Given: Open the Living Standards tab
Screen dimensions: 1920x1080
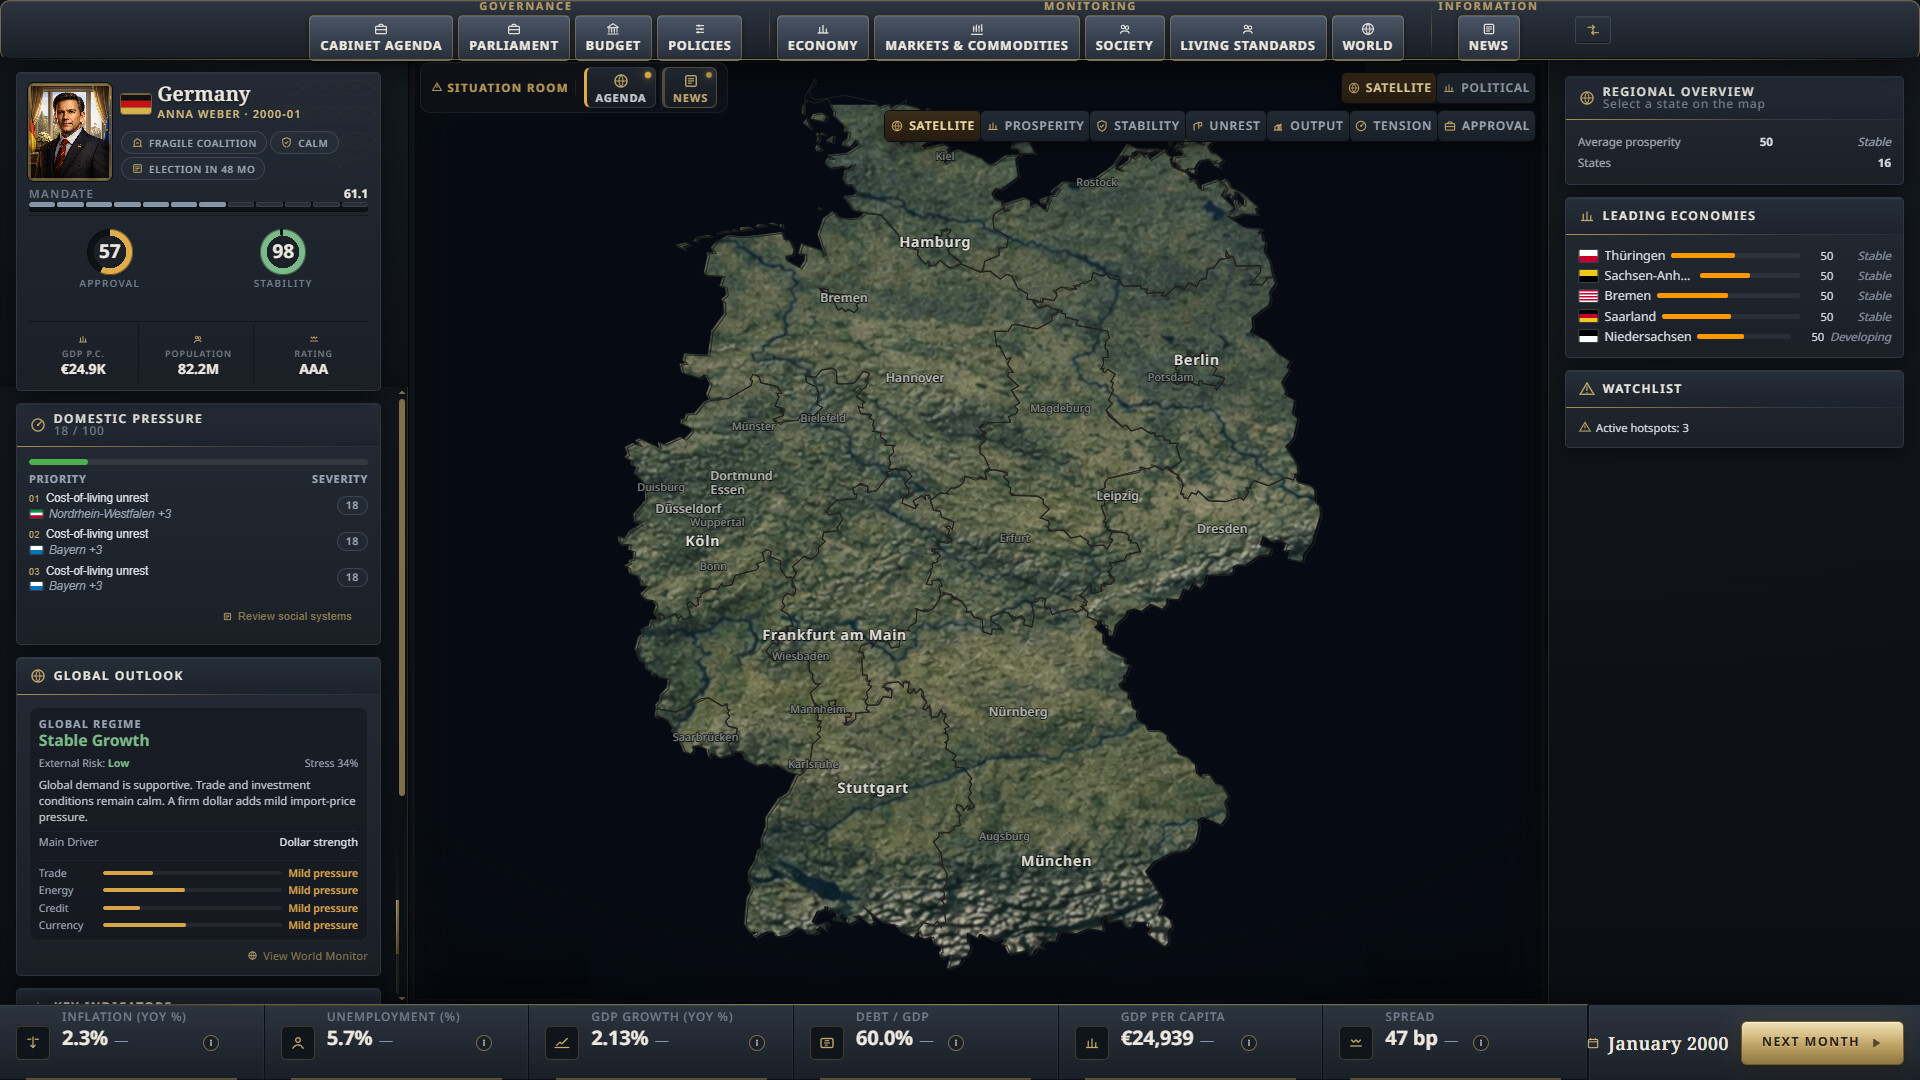Looking at the screenshot, I should pos(1248,38).
